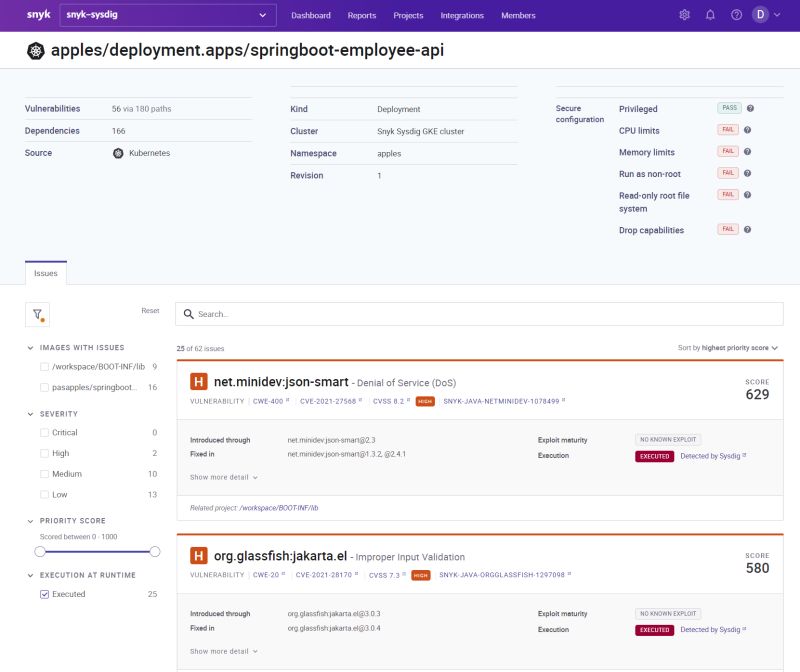This screenshot has width=800, height=672.
Task: Check the Critical severity filter
Action: coord(44,433)
